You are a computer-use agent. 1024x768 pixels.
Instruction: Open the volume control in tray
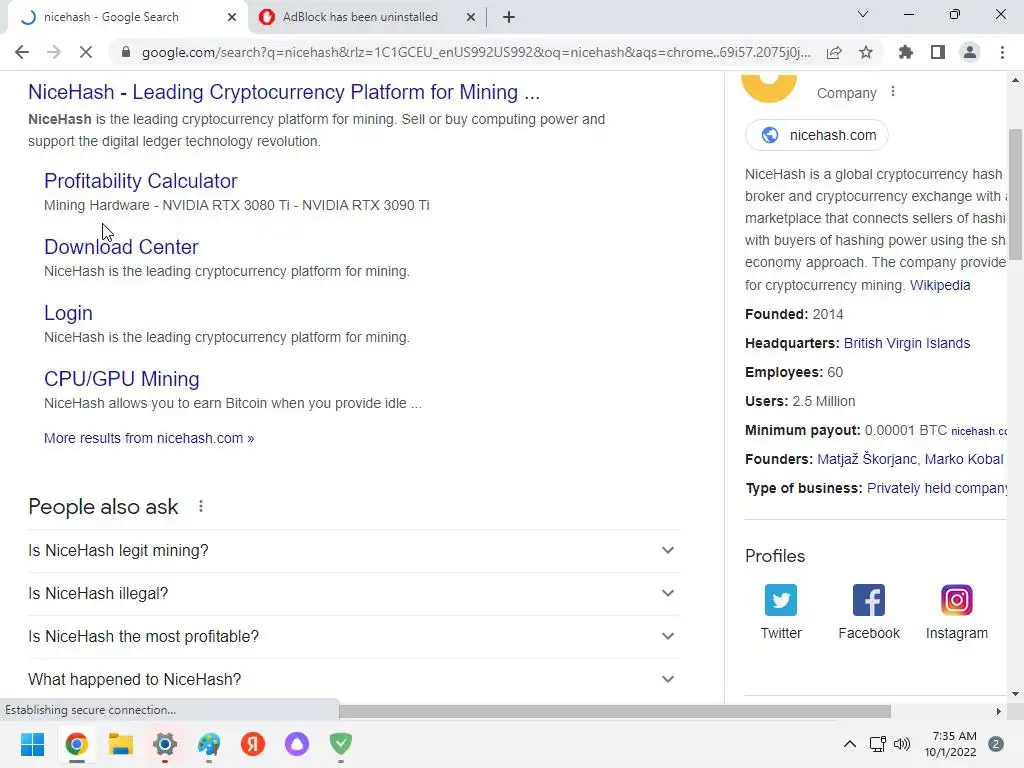click(x=902, y=744)
